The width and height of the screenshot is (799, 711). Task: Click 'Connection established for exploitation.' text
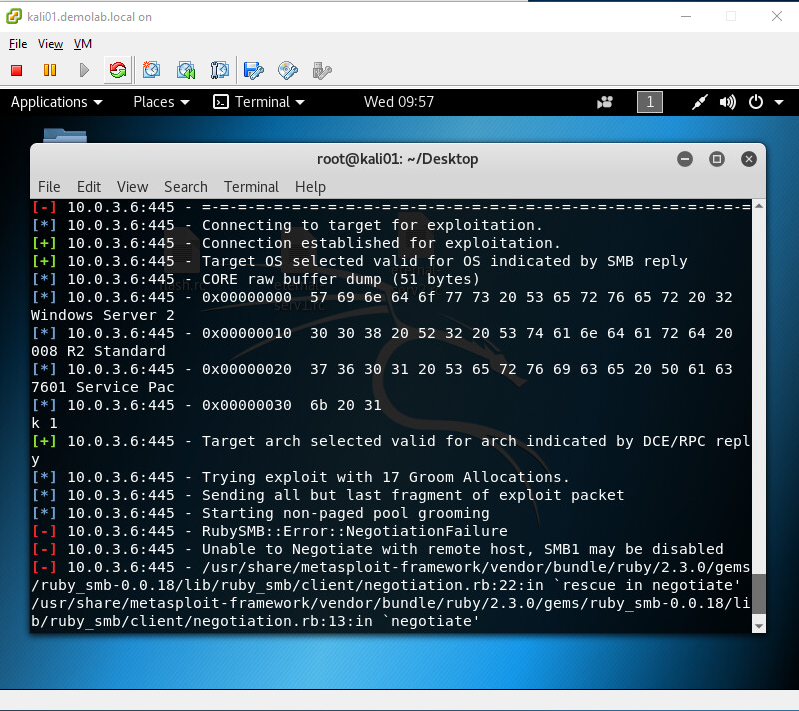[381, 243]
